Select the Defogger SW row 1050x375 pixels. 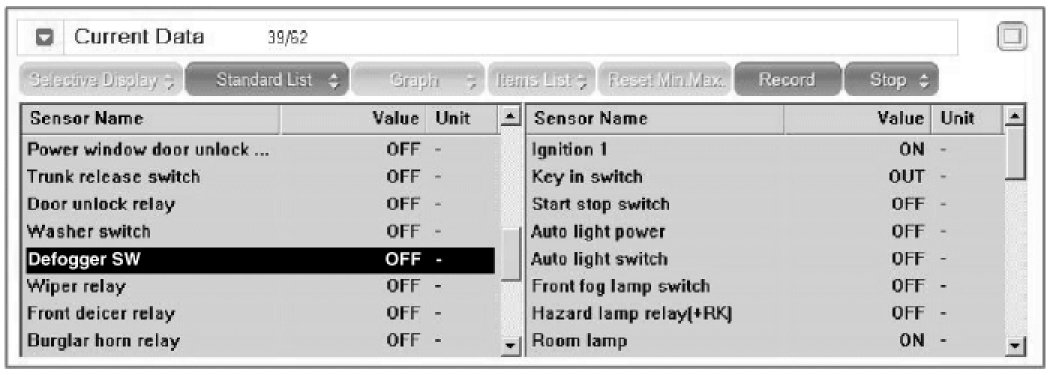pos(260,260)
